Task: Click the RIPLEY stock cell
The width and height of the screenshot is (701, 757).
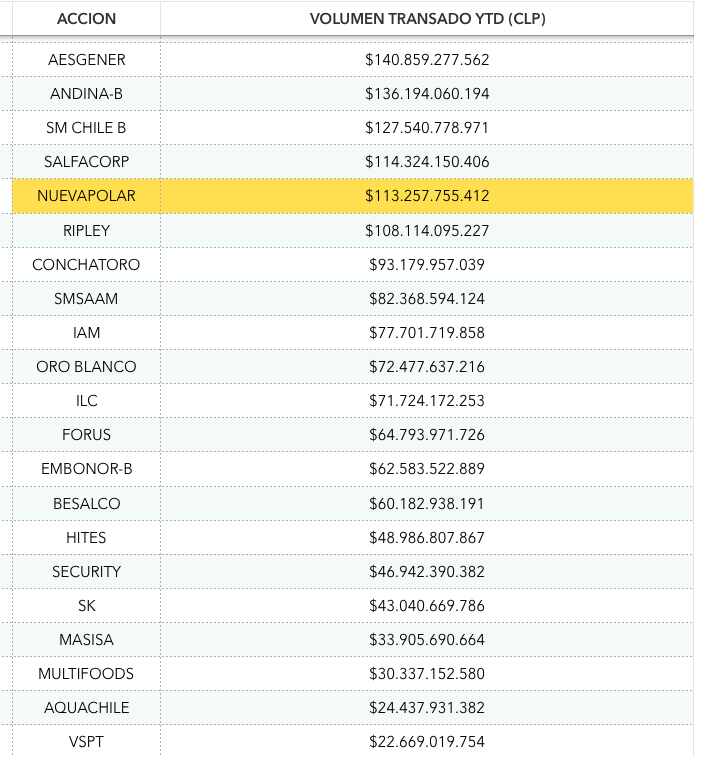Action: pos(86,230)
